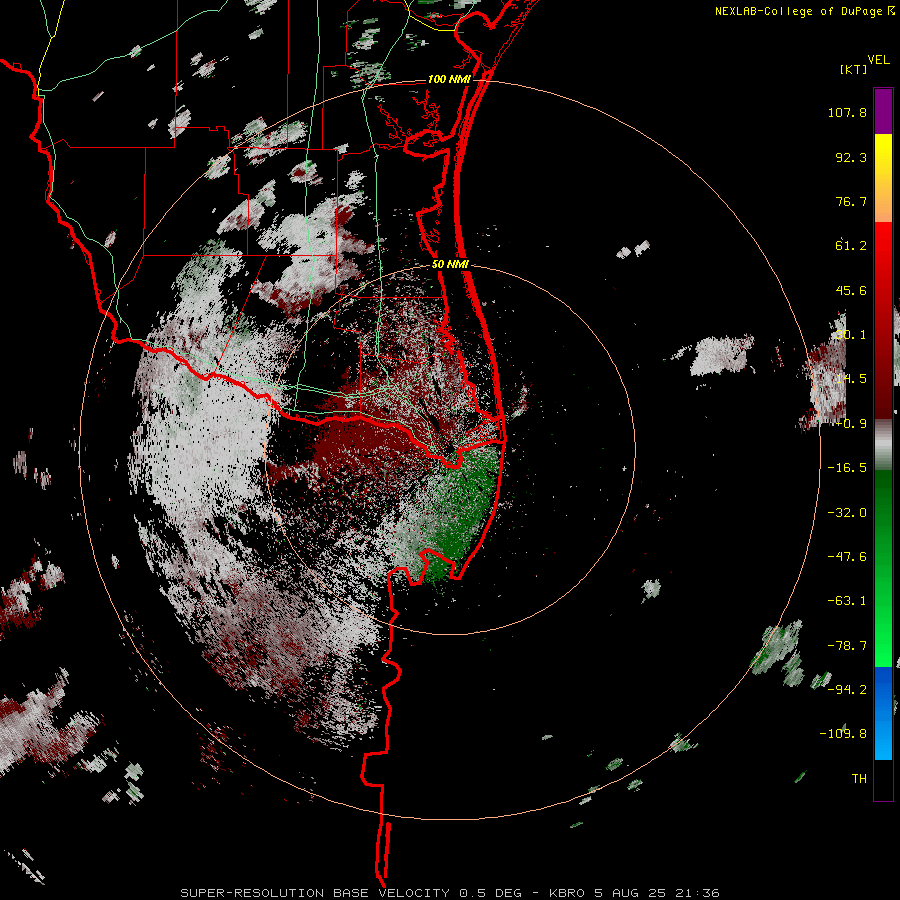This screenshot has width=900, height=900.
Task: Click the TH legend label
Action: 859,779
